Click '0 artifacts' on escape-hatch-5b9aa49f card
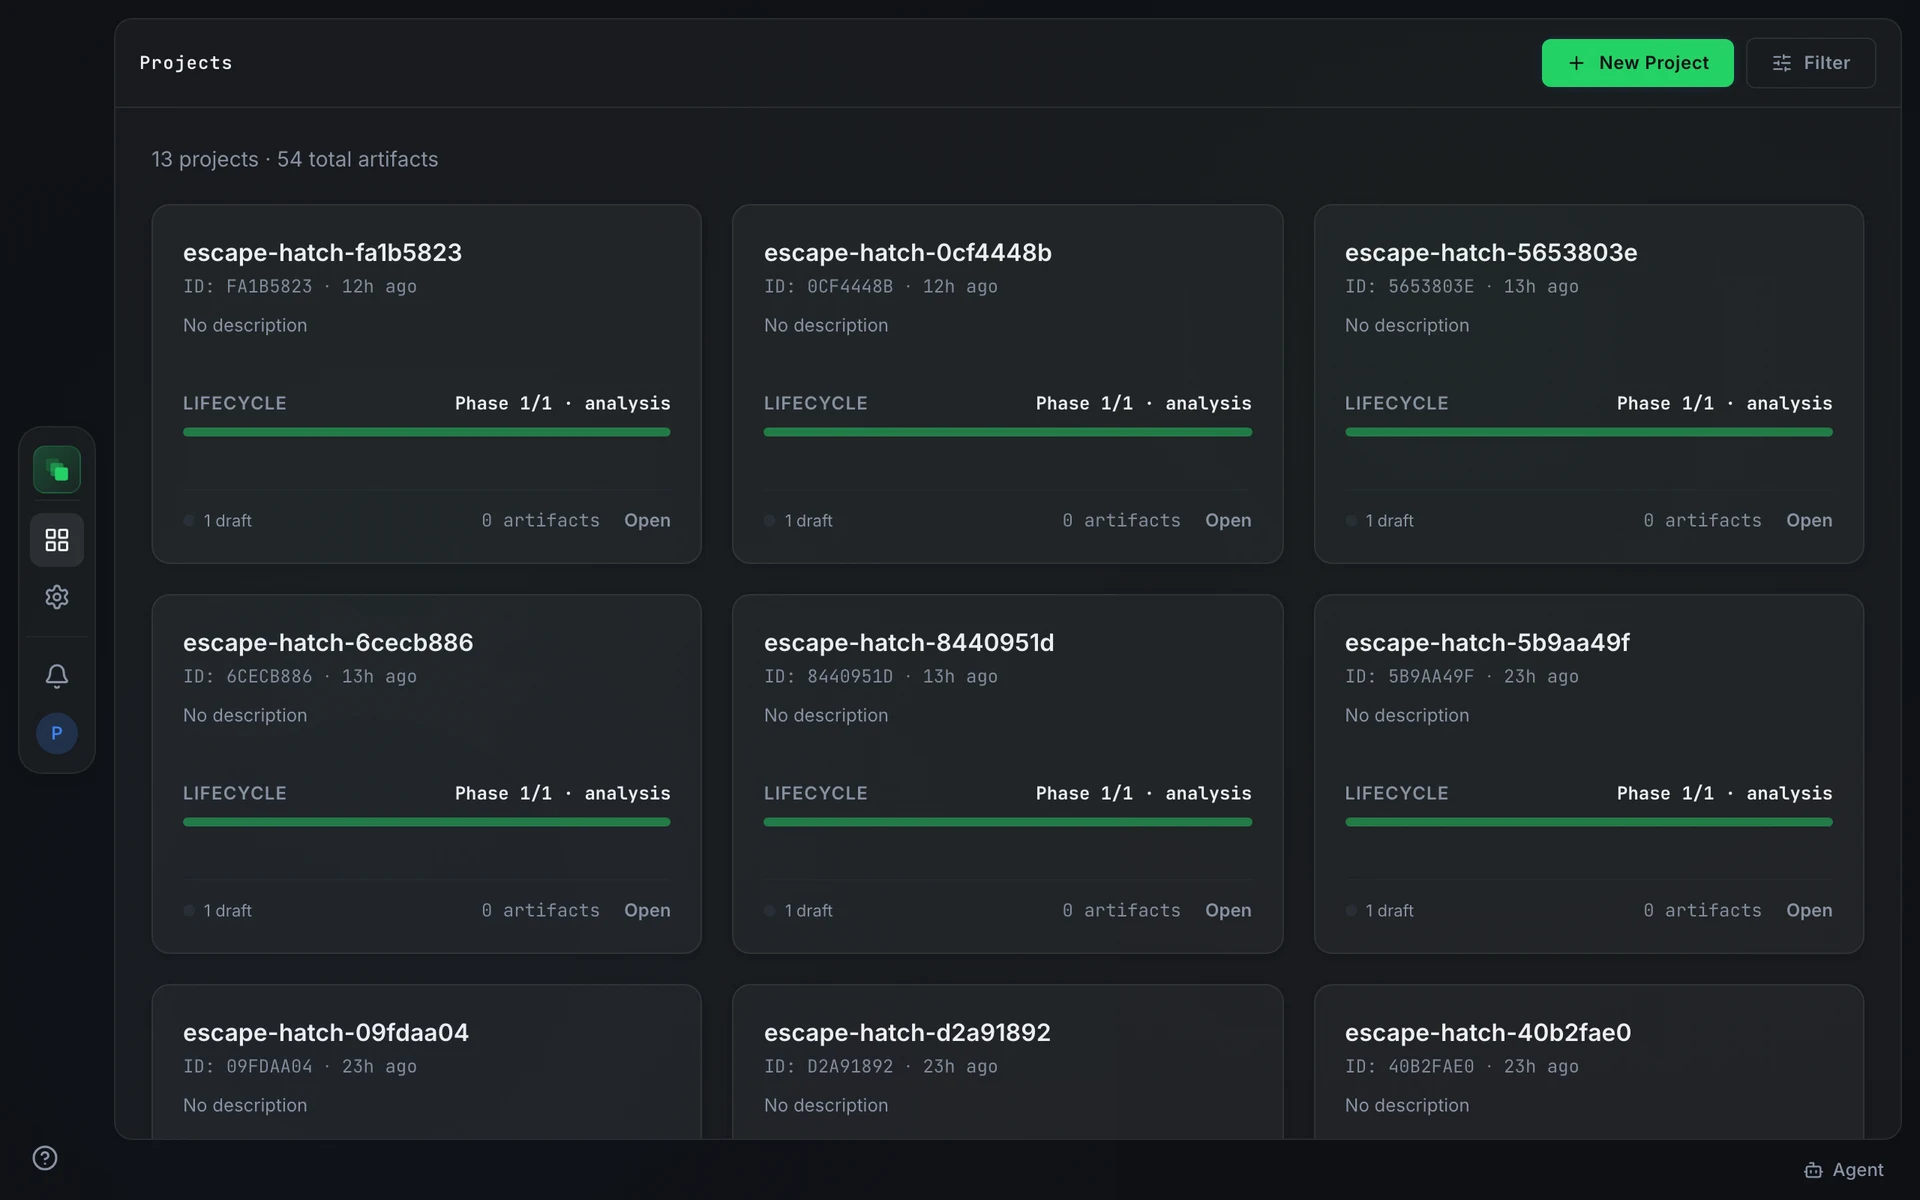 click(1703, 910)
